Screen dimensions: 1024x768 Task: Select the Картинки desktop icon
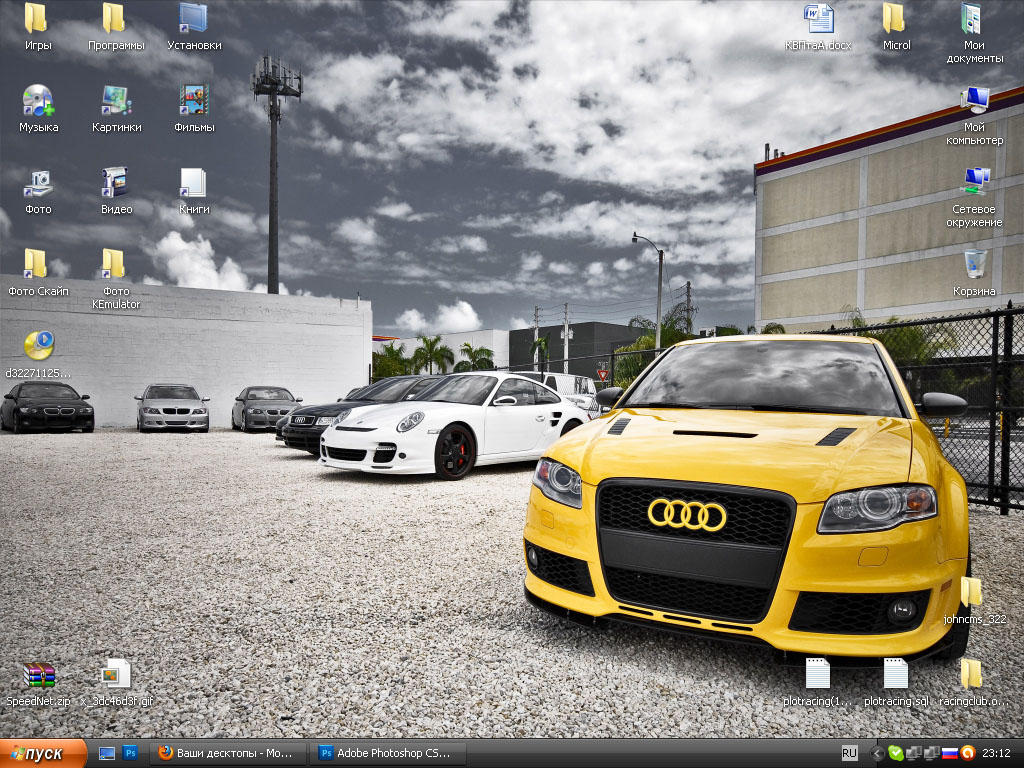[115, 100]
